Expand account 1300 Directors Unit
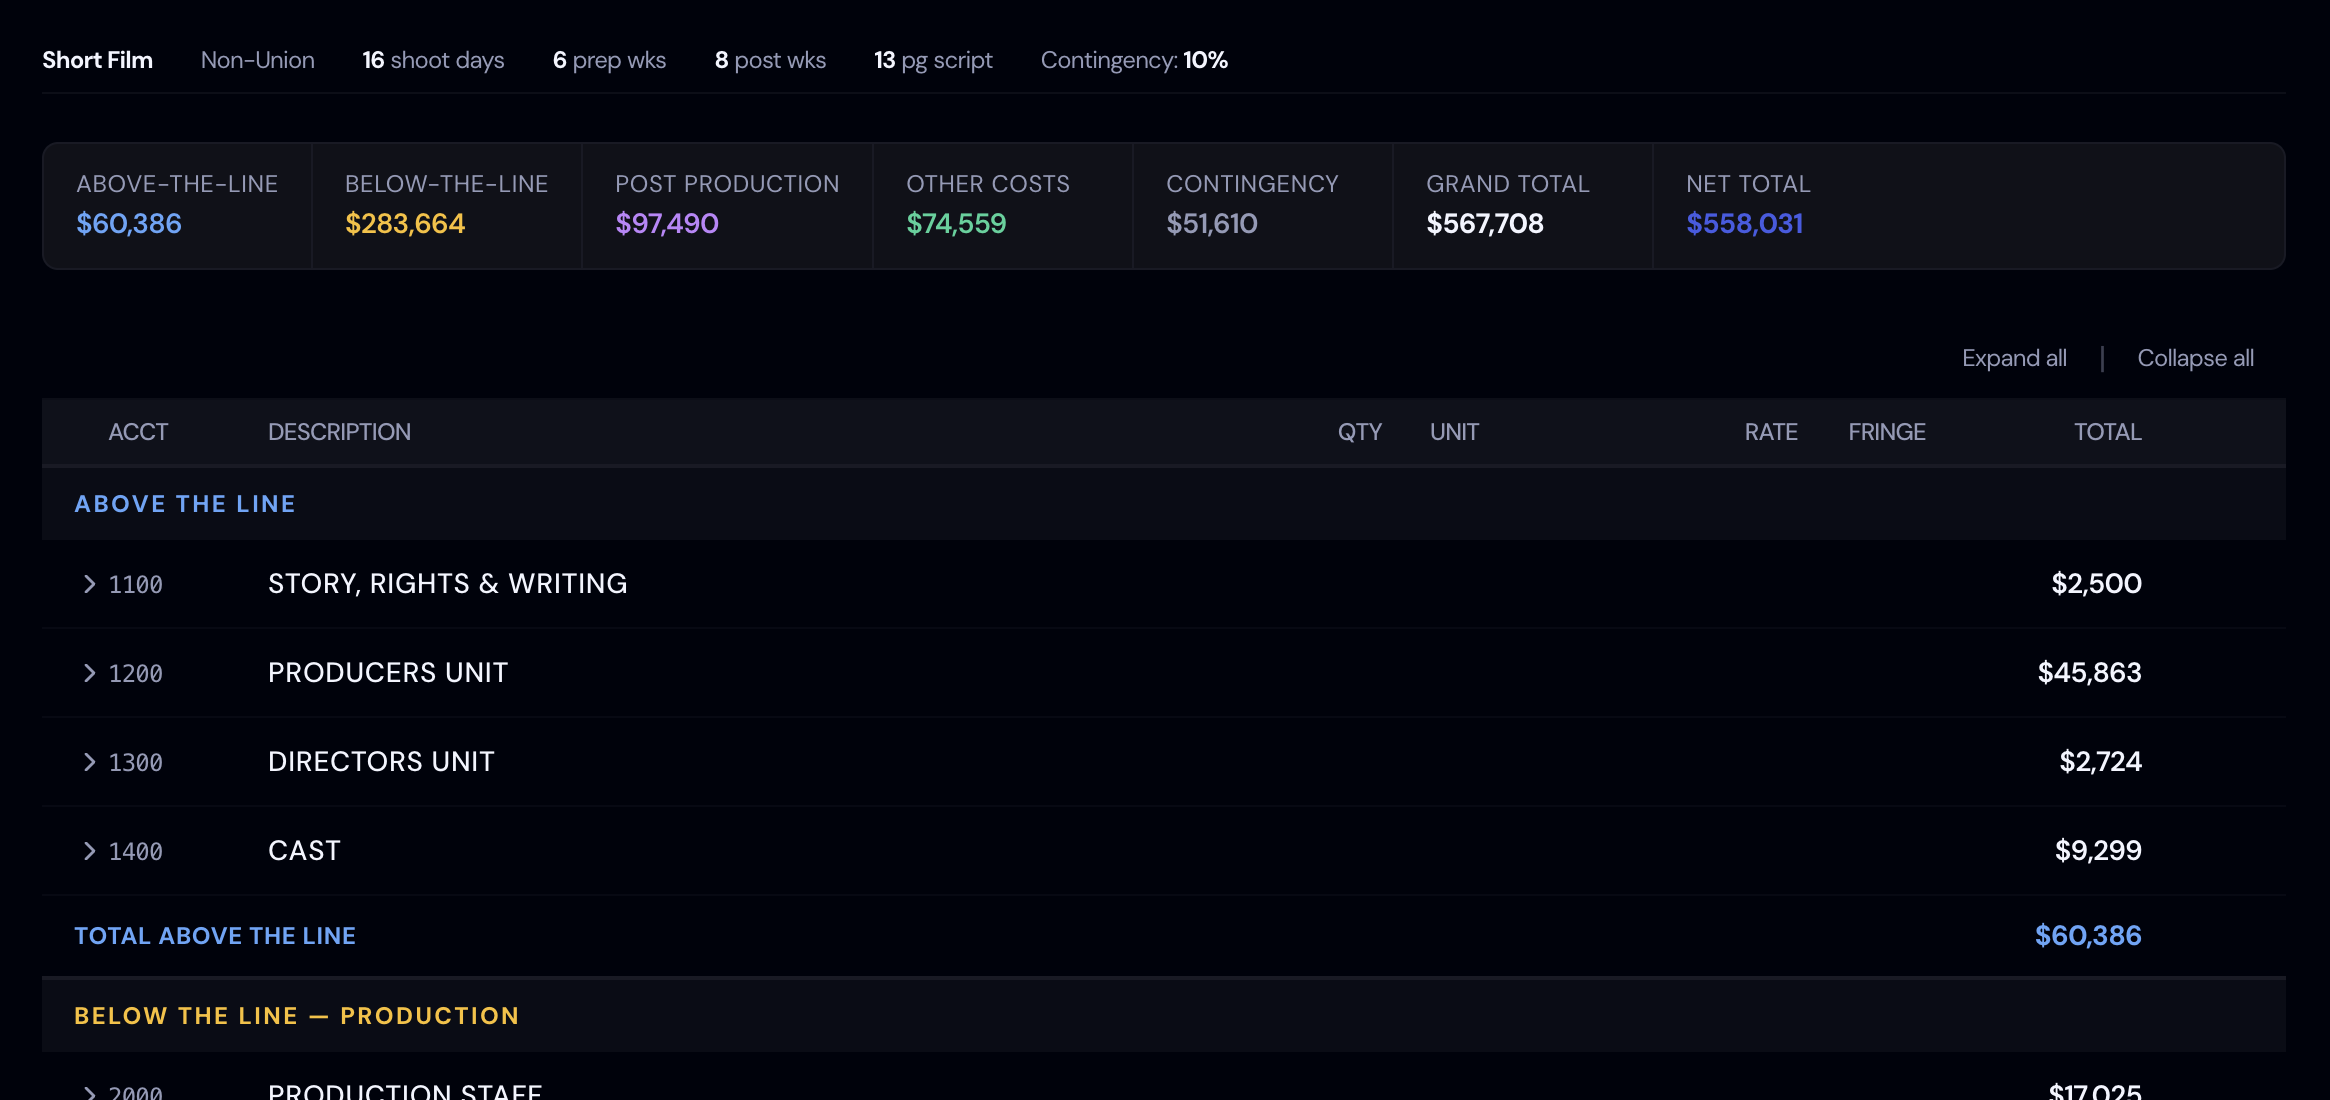This screenshot has height=1100, width=2330. [89, 762]
